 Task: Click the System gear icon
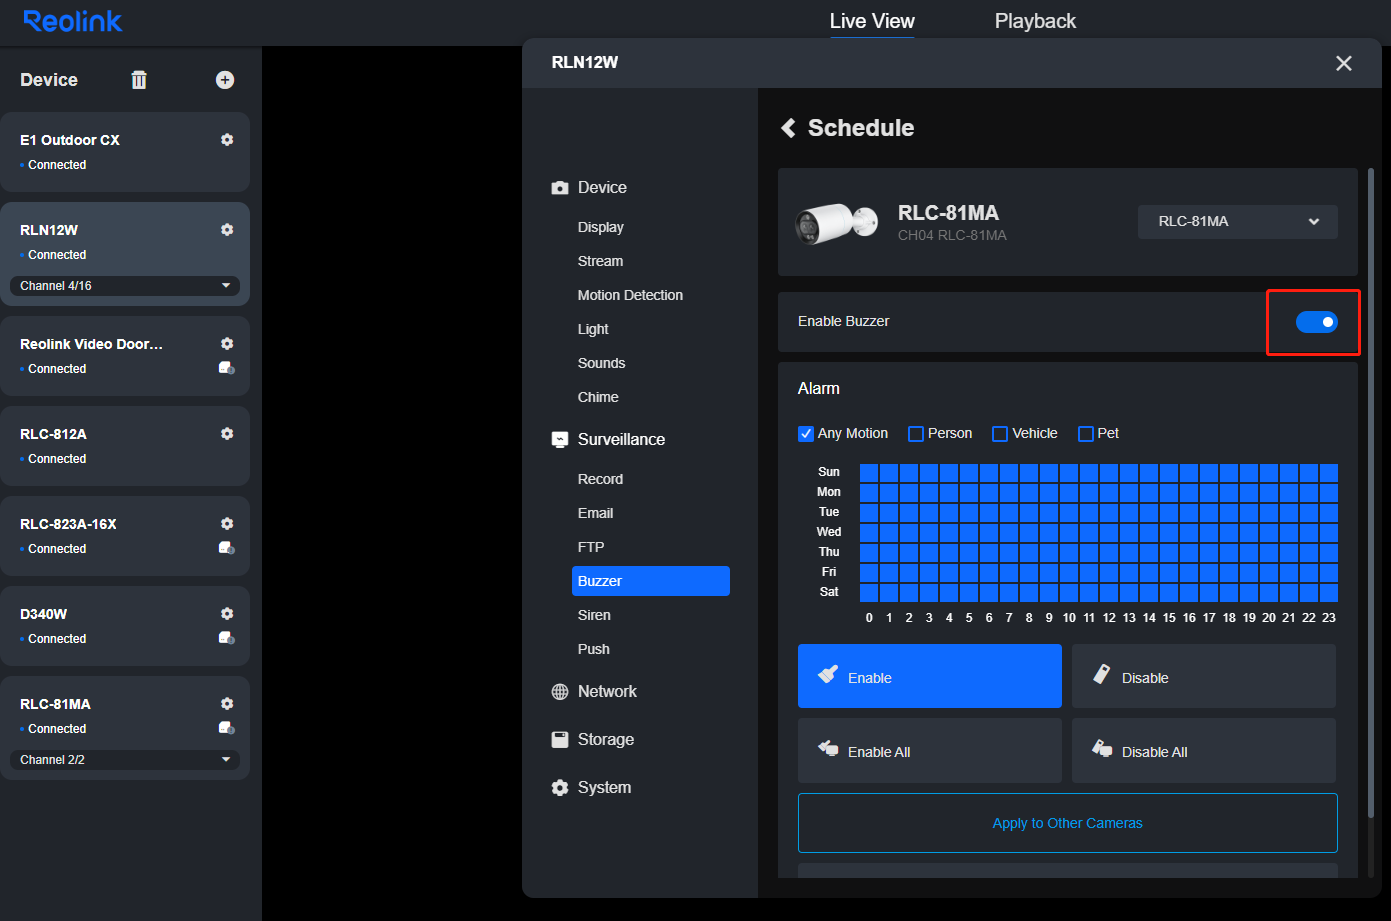click(560, 788)
